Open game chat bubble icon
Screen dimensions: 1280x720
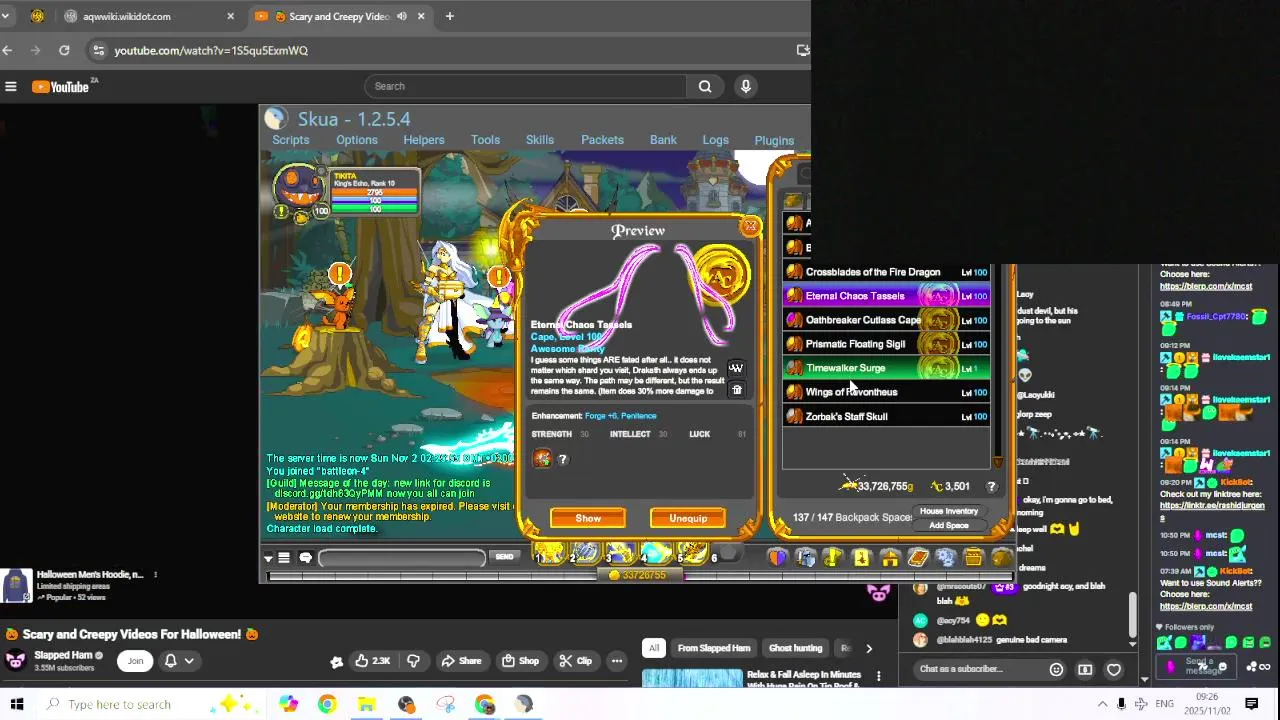pos(306,558)
